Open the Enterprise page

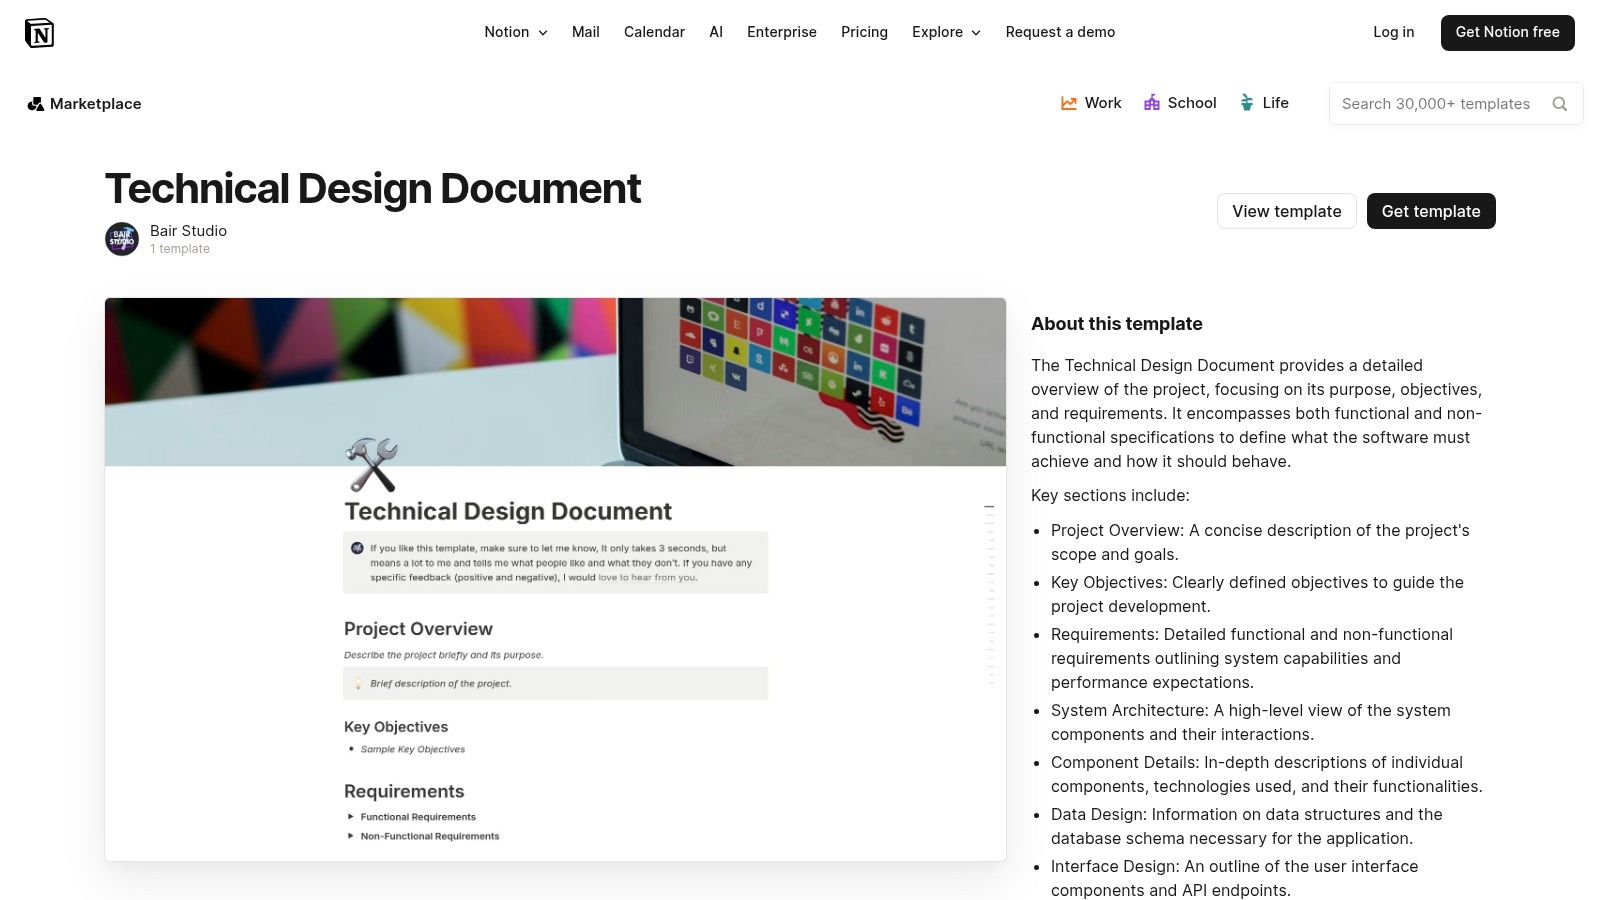point(782,32)
